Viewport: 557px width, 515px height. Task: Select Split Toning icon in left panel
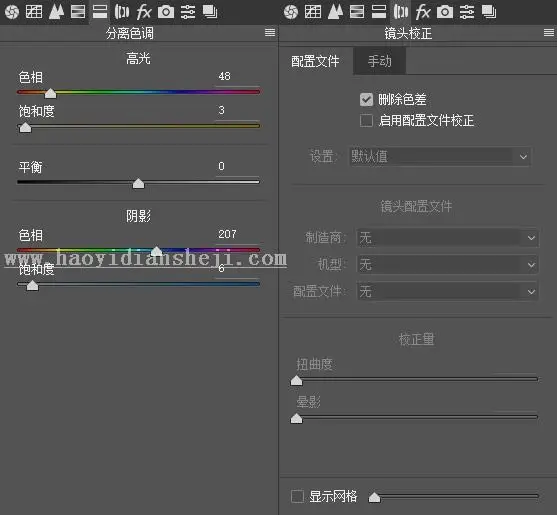(x=100, y=12)
